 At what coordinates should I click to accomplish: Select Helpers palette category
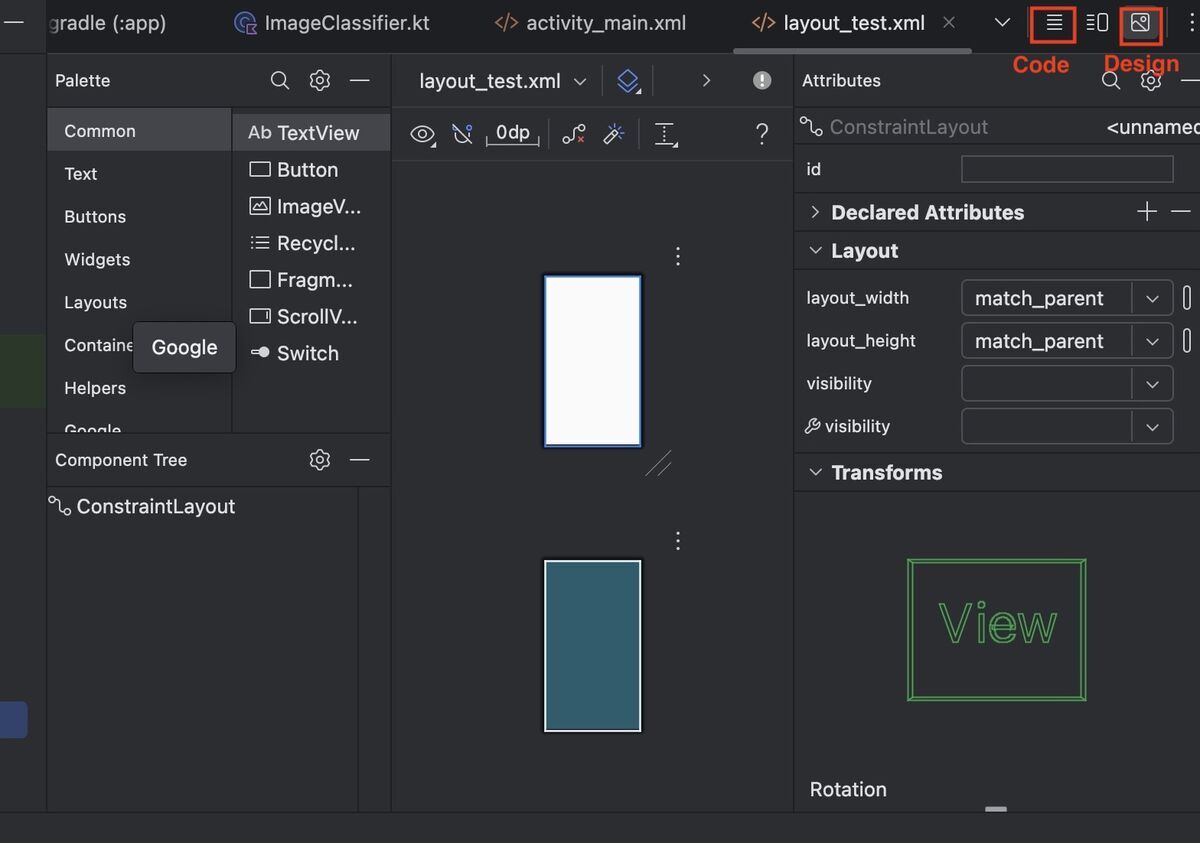139,389
